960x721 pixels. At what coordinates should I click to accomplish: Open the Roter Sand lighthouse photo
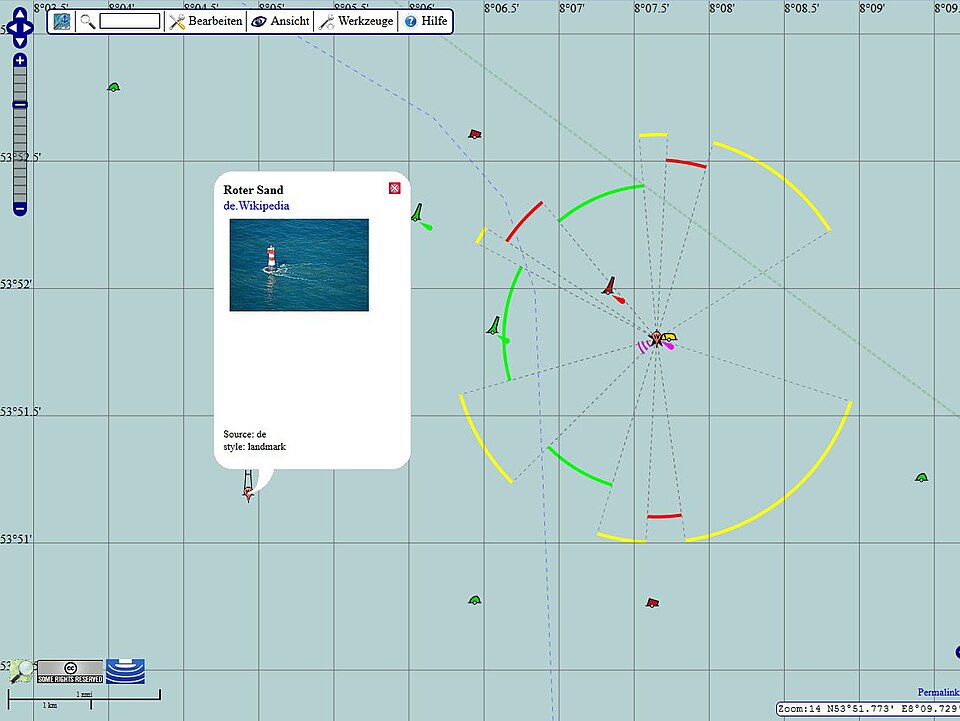[x=299, y=265]
